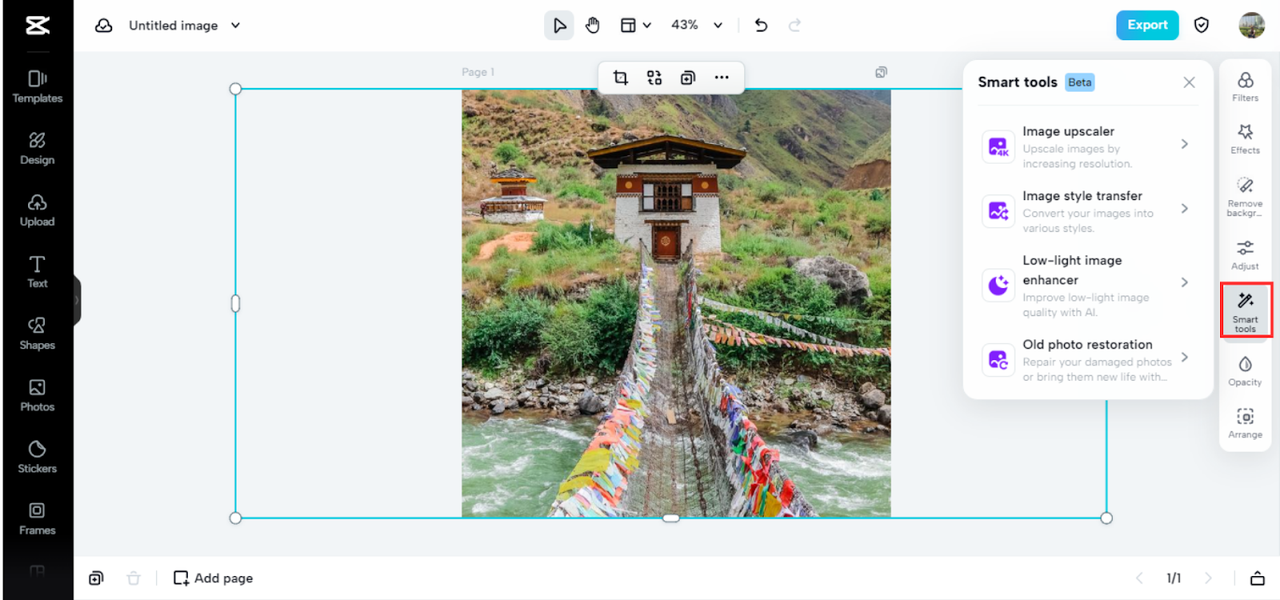The height and width of the screenshot is (600, 1280).
Task: Click the bridge photo on canvas
Action: [676, 303]
